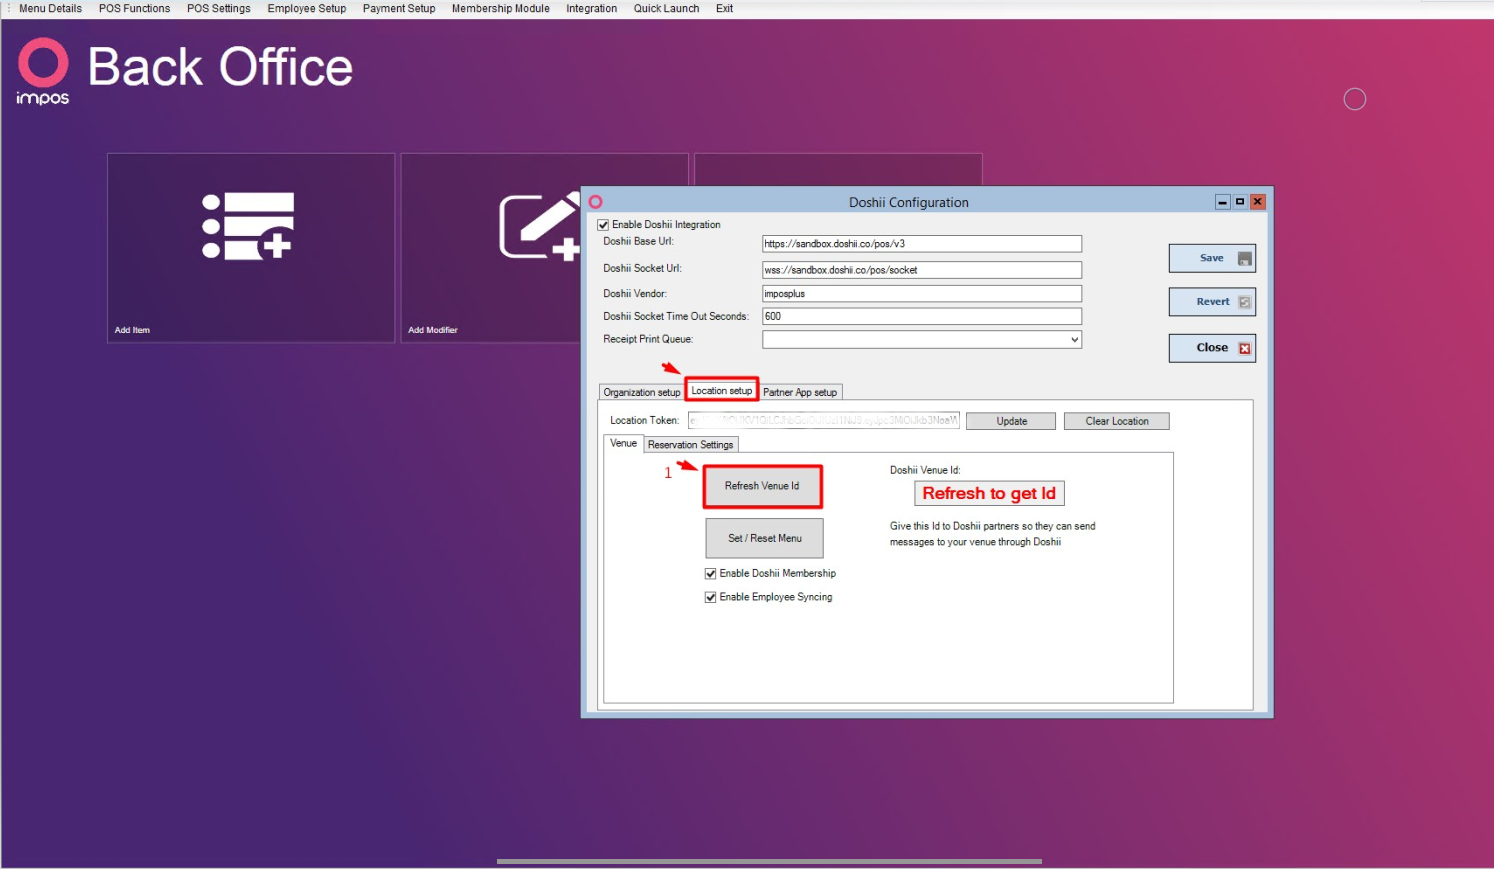
Task: Open the POS Settings menu
Action: tap(219, 8)
